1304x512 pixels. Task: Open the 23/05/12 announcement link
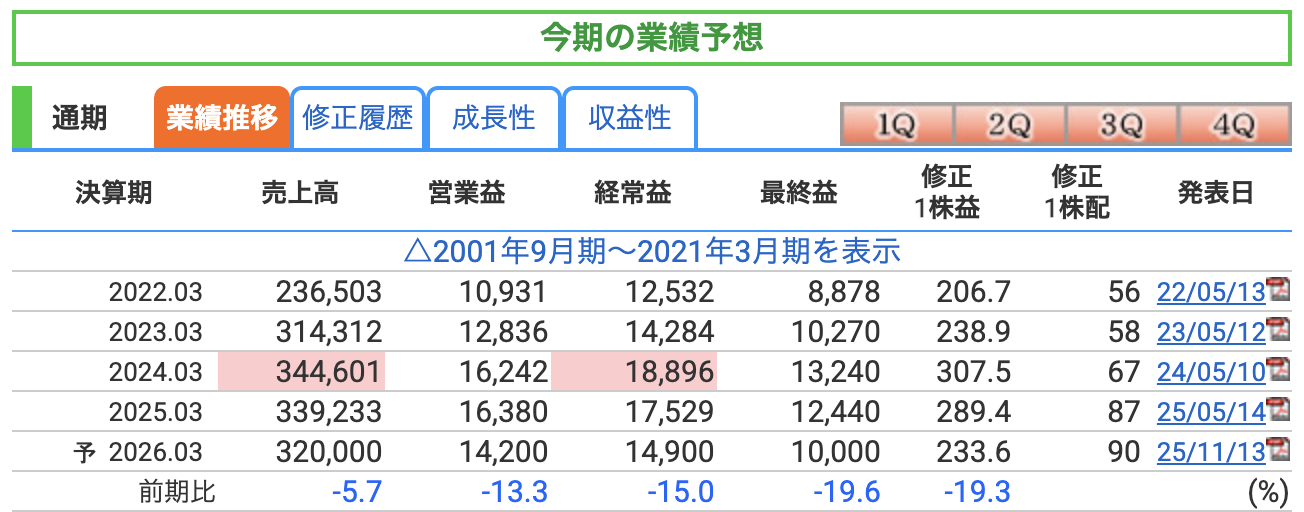(1210, 332)
